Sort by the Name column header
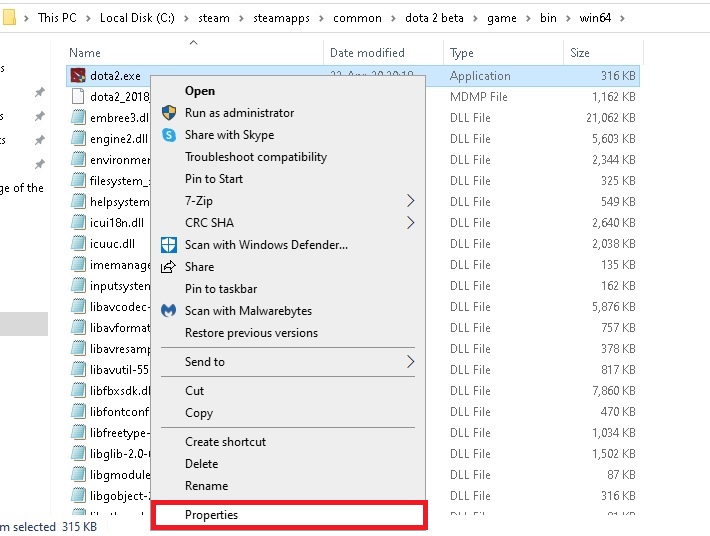Screen dimensions: 710x536 coord(195,53)
